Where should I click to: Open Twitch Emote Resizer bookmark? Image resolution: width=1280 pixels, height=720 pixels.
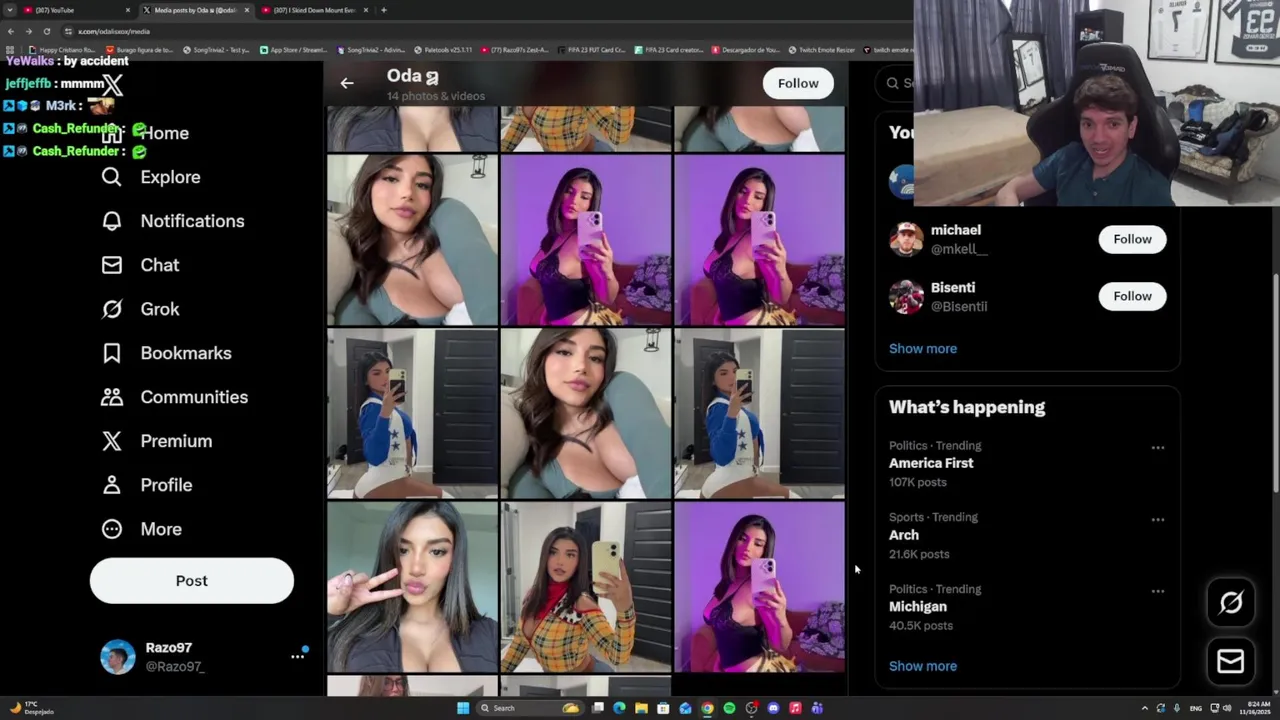pos(820,49)
